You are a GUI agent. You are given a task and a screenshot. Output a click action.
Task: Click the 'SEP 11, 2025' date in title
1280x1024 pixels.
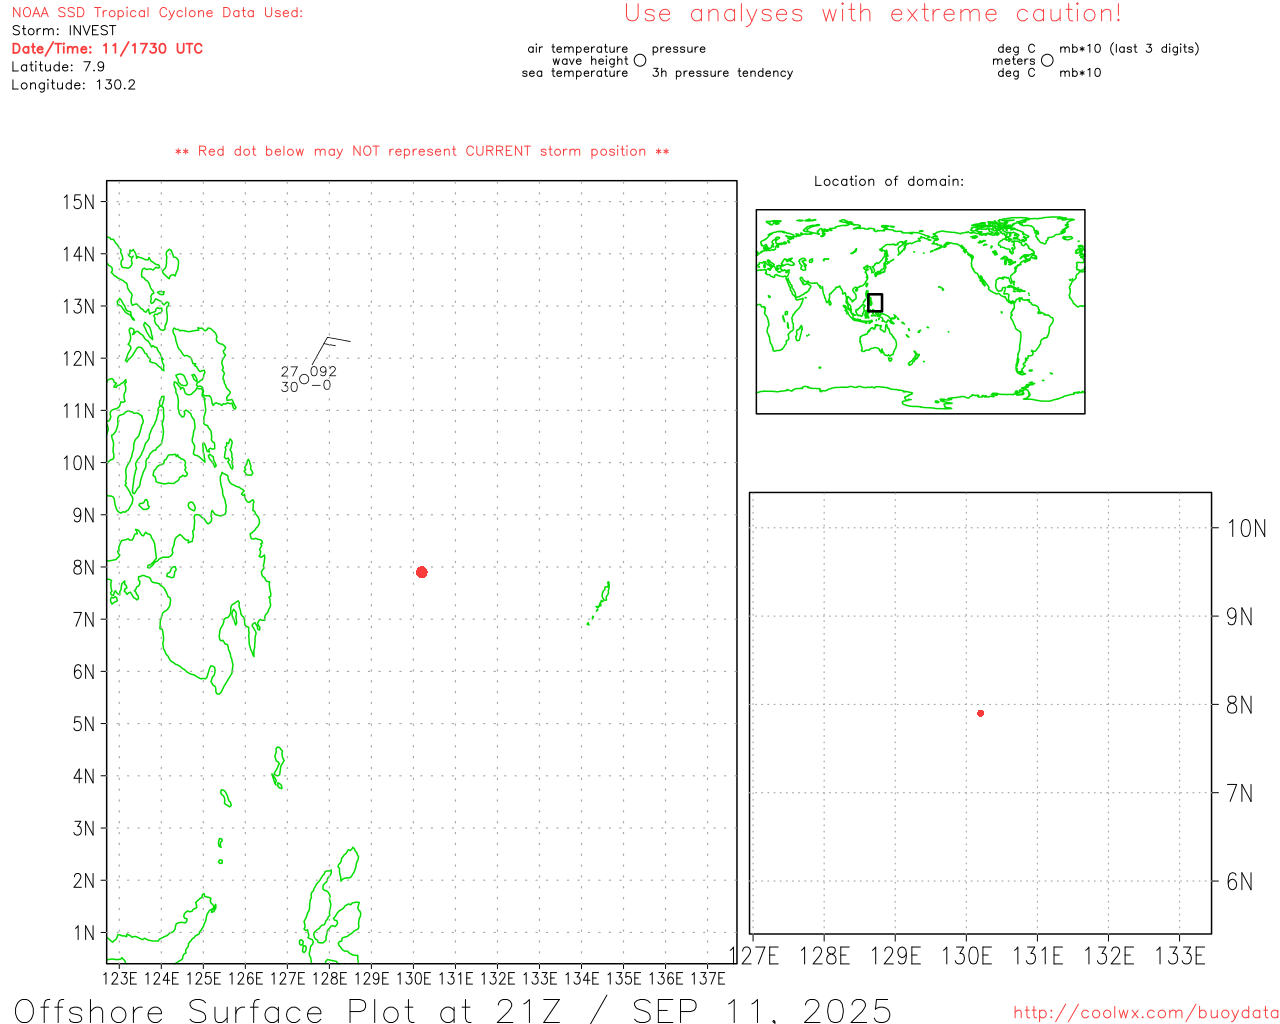[762, 1010]
